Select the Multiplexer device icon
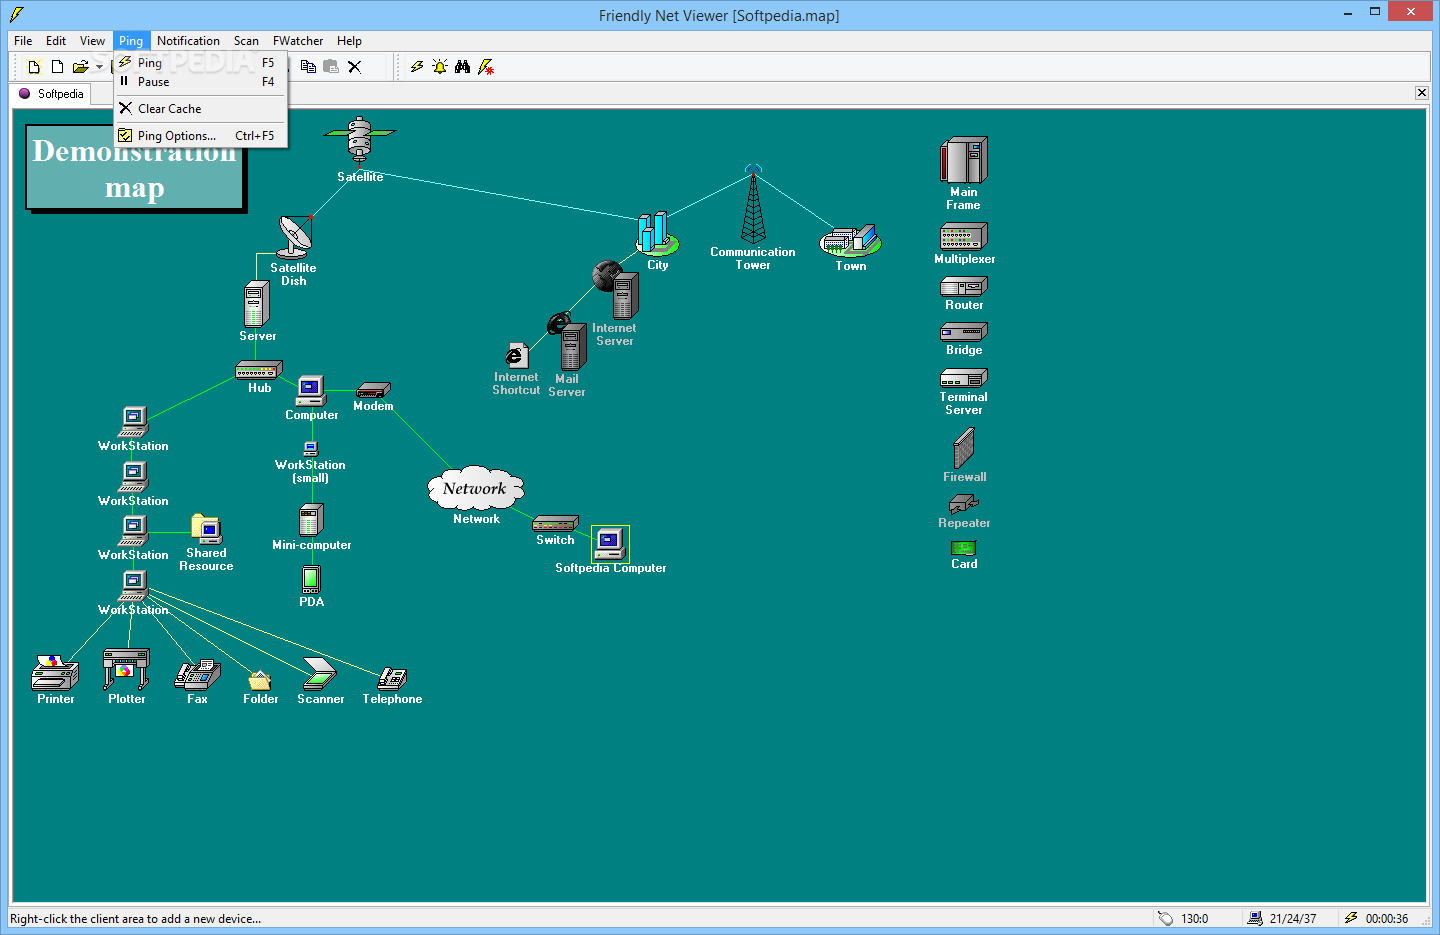Viewport: 1440px width, 935px height. [x=964, y=237]
